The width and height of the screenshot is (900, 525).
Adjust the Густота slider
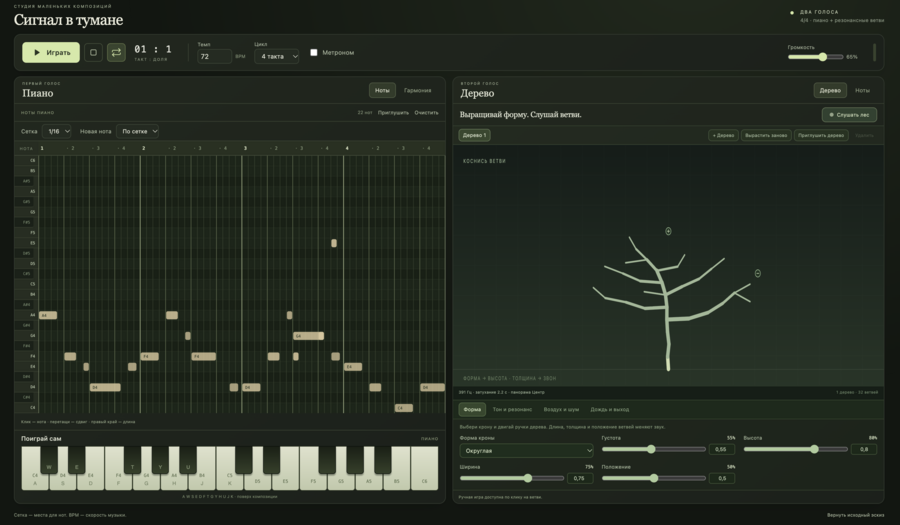[653, 449]
